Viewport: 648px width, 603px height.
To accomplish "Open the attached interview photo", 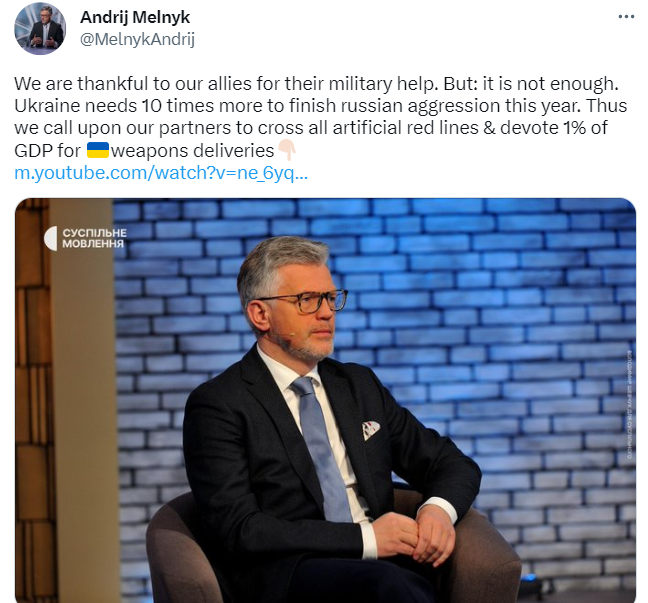I will click(x=325, y=400).
